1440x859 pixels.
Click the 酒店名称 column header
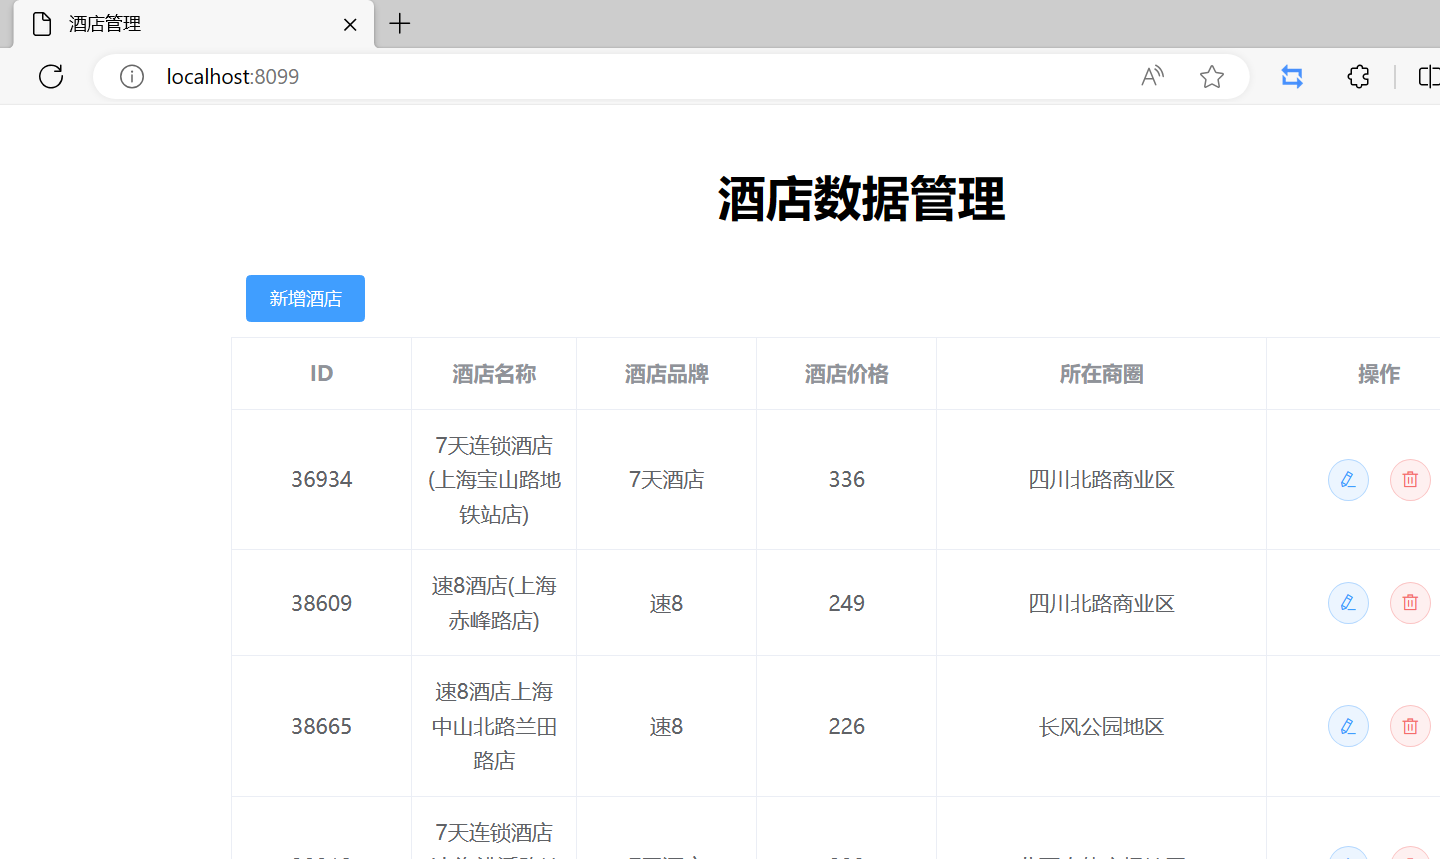[x=494, y=374]
